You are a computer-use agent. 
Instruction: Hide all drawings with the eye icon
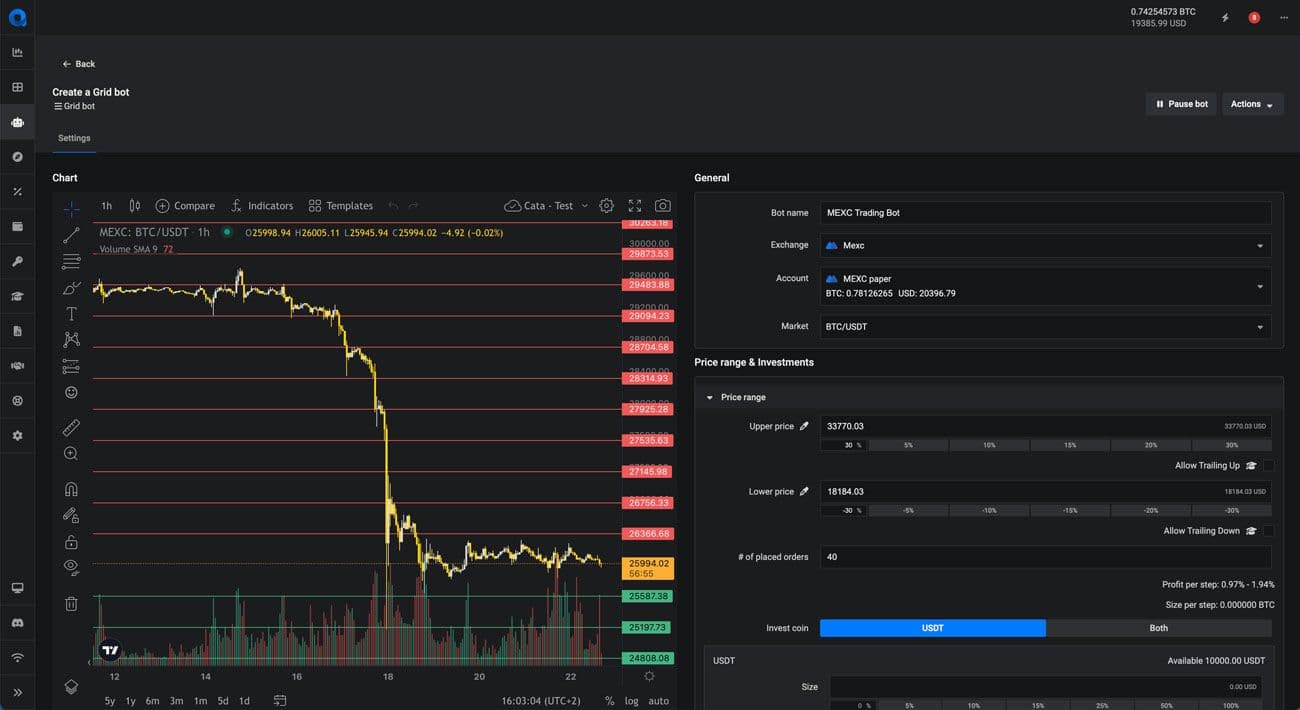[x=71, y=567]
